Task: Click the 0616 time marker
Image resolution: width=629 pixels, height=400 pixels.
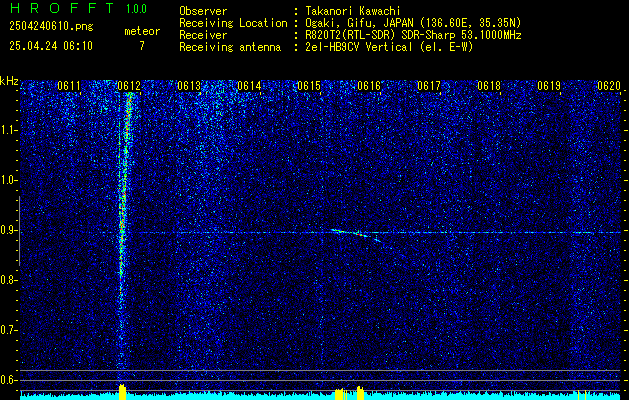Action: (x=369, y=85)
